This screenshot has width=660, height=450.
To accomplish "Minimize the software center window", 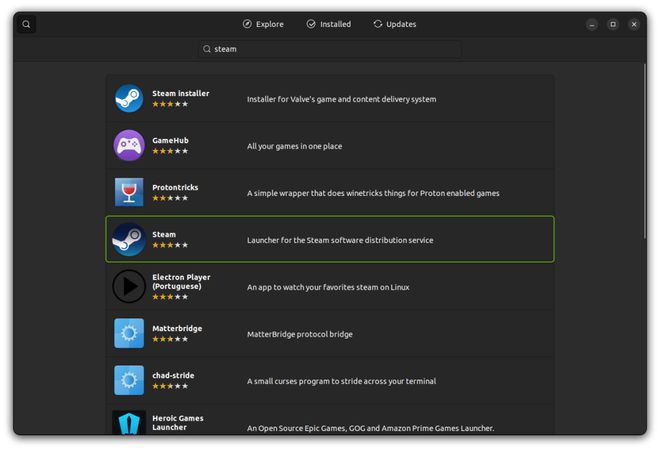I will pos(592,24).
